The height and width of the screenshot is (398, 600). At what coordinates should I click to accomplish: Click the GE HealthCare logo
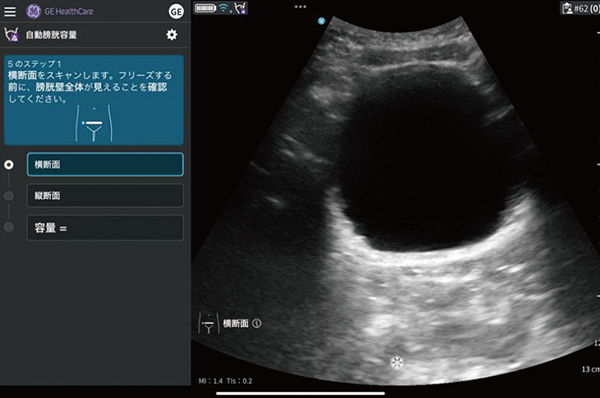[60, 11]
